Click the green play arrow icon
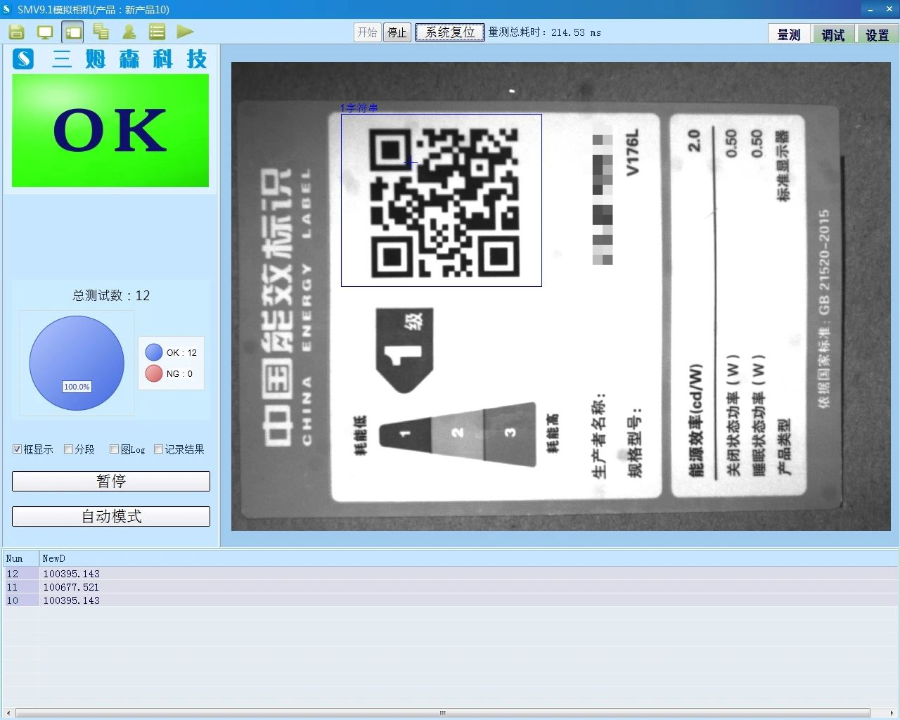This screenshot has width=900, height=720. click(185, 32)
